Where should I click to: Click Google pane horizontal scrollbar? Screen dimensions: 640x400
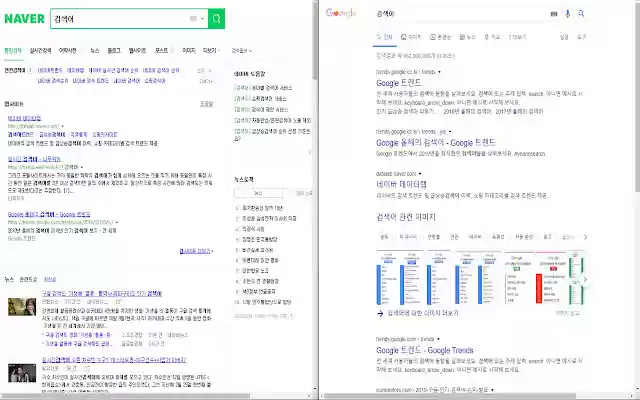[449, 396]
